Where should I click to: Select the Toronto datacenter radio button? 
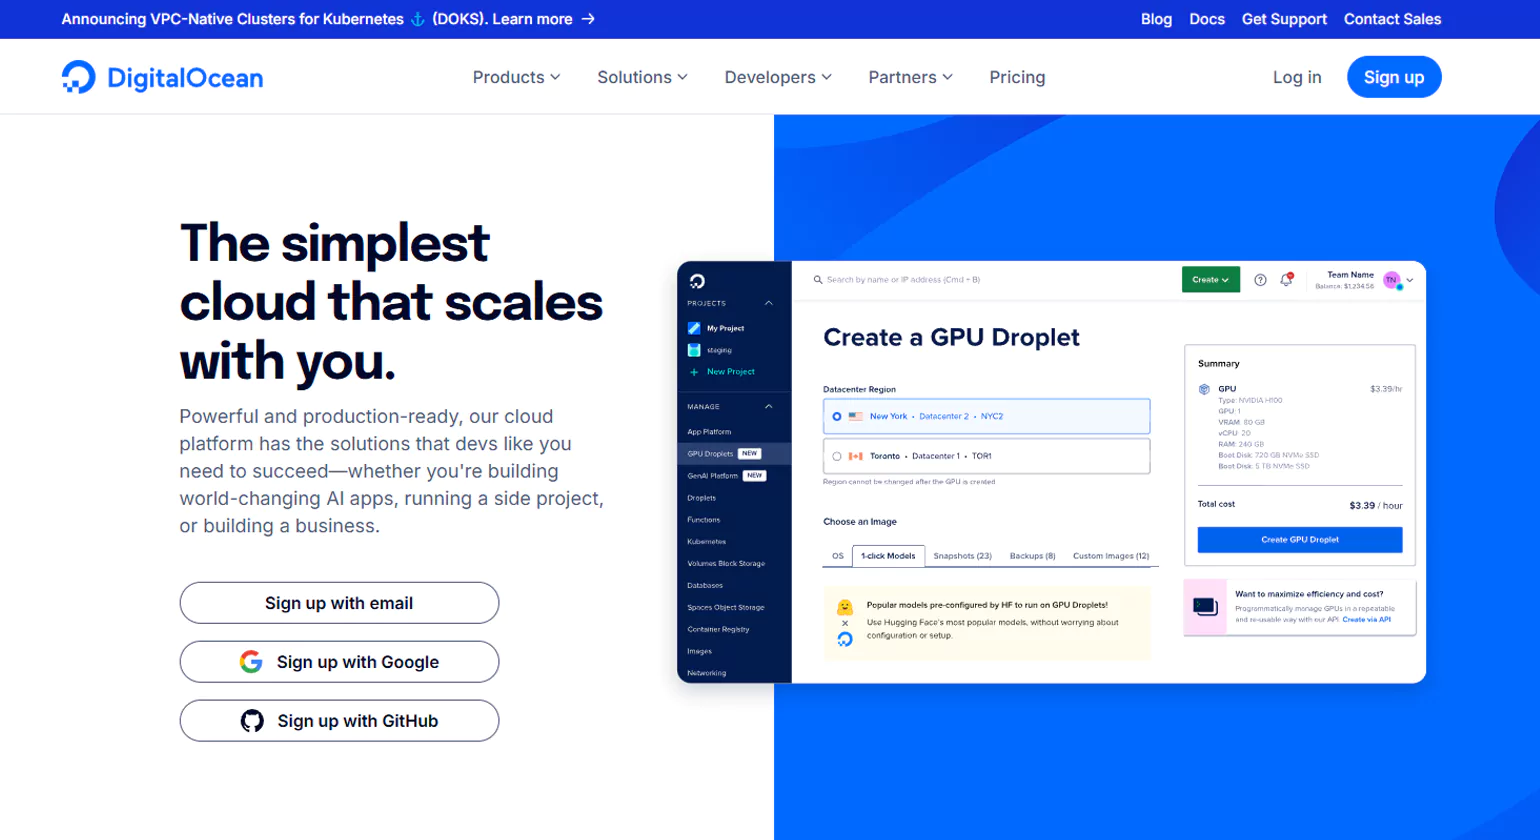pyautogui.click(x=836, y=456)
